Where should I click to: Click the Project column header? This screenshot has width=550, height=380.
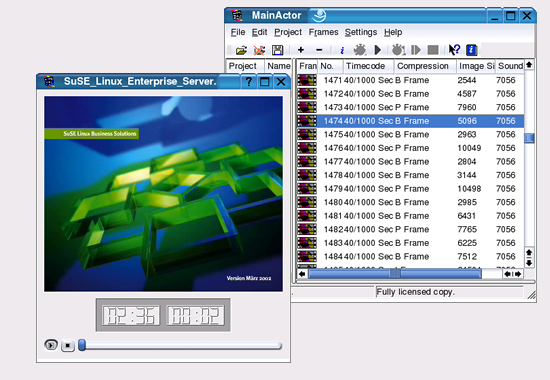[244, 66]
